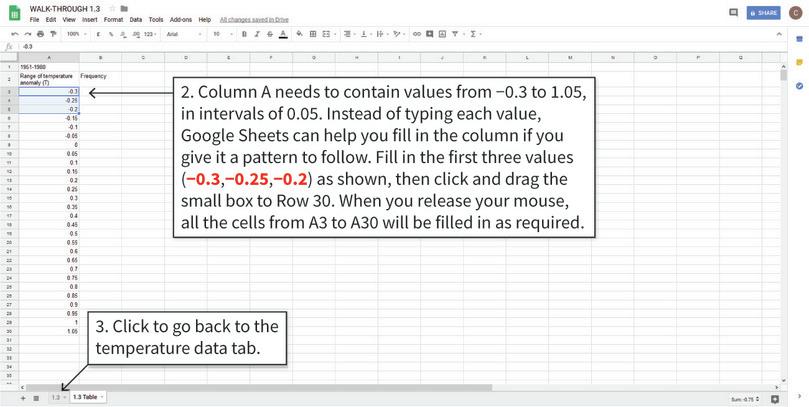Click the Print icon

coord(40,34)
